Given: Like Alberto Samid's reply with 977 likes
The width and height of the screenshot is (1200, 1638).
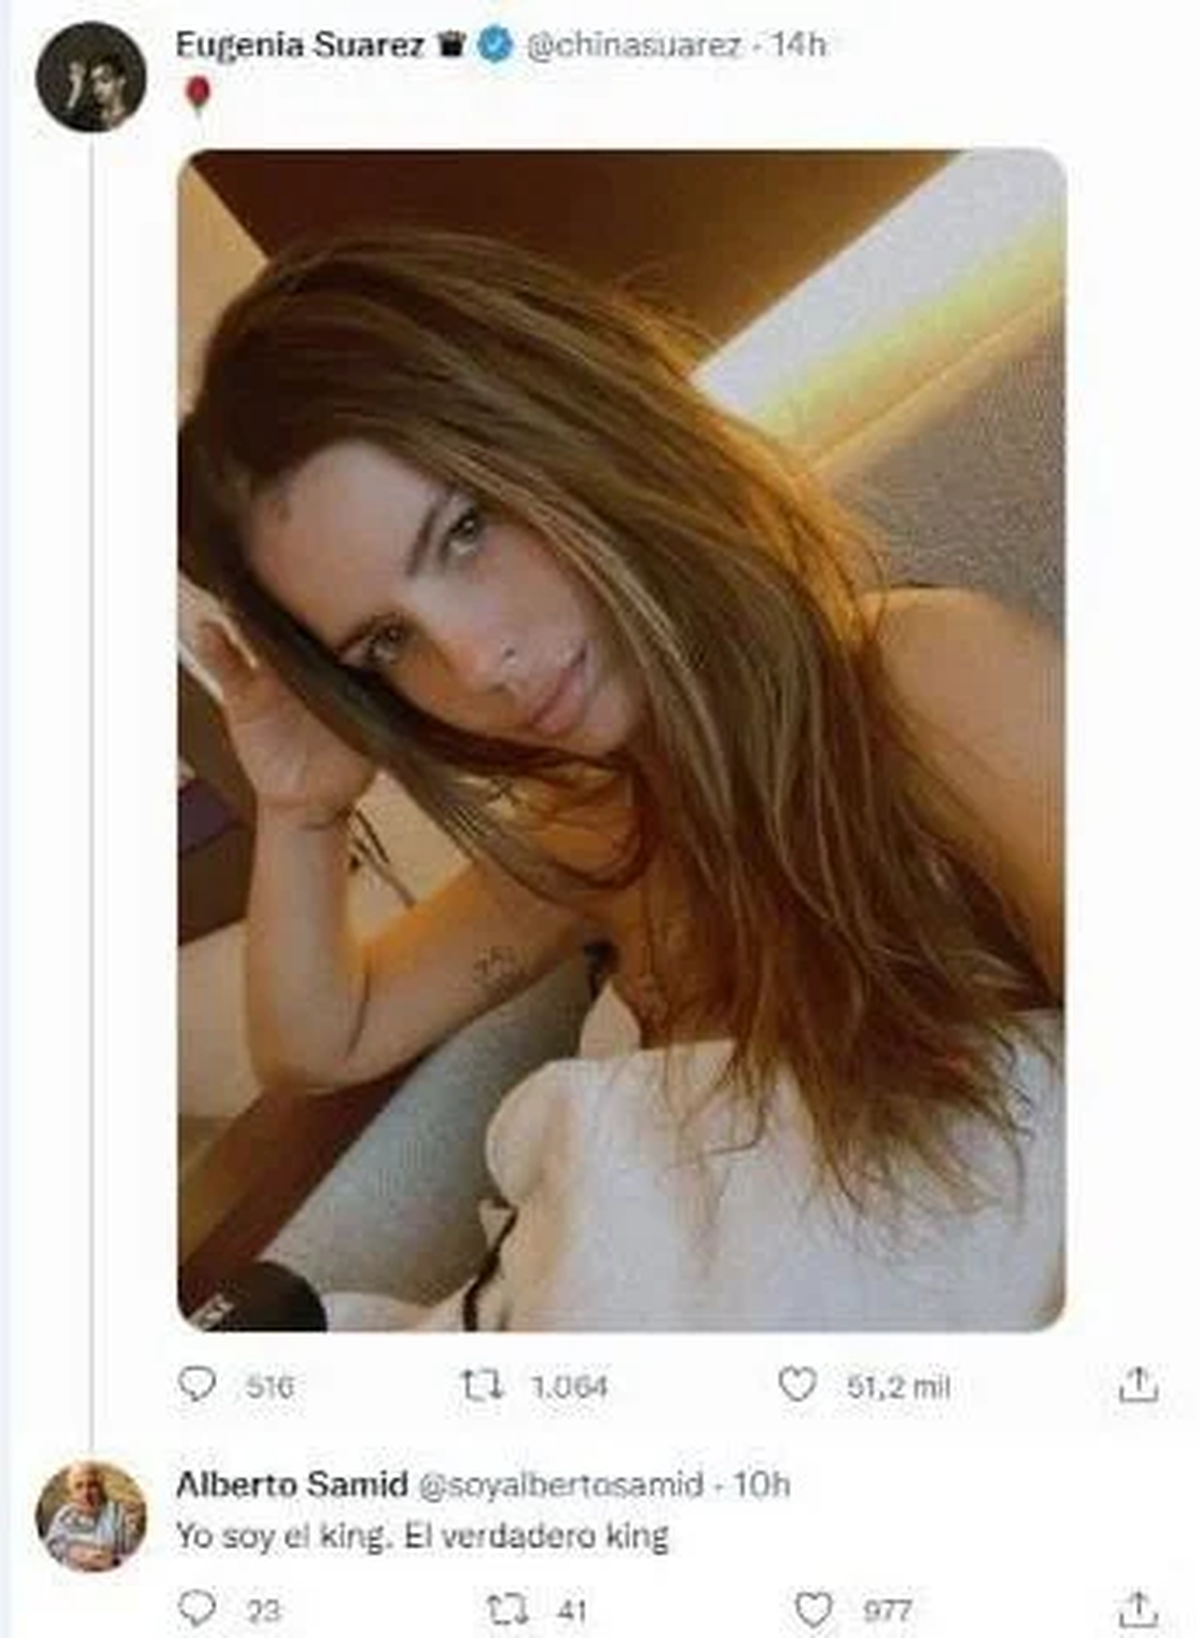Looking at the screenshot, I should point(812,1609).
